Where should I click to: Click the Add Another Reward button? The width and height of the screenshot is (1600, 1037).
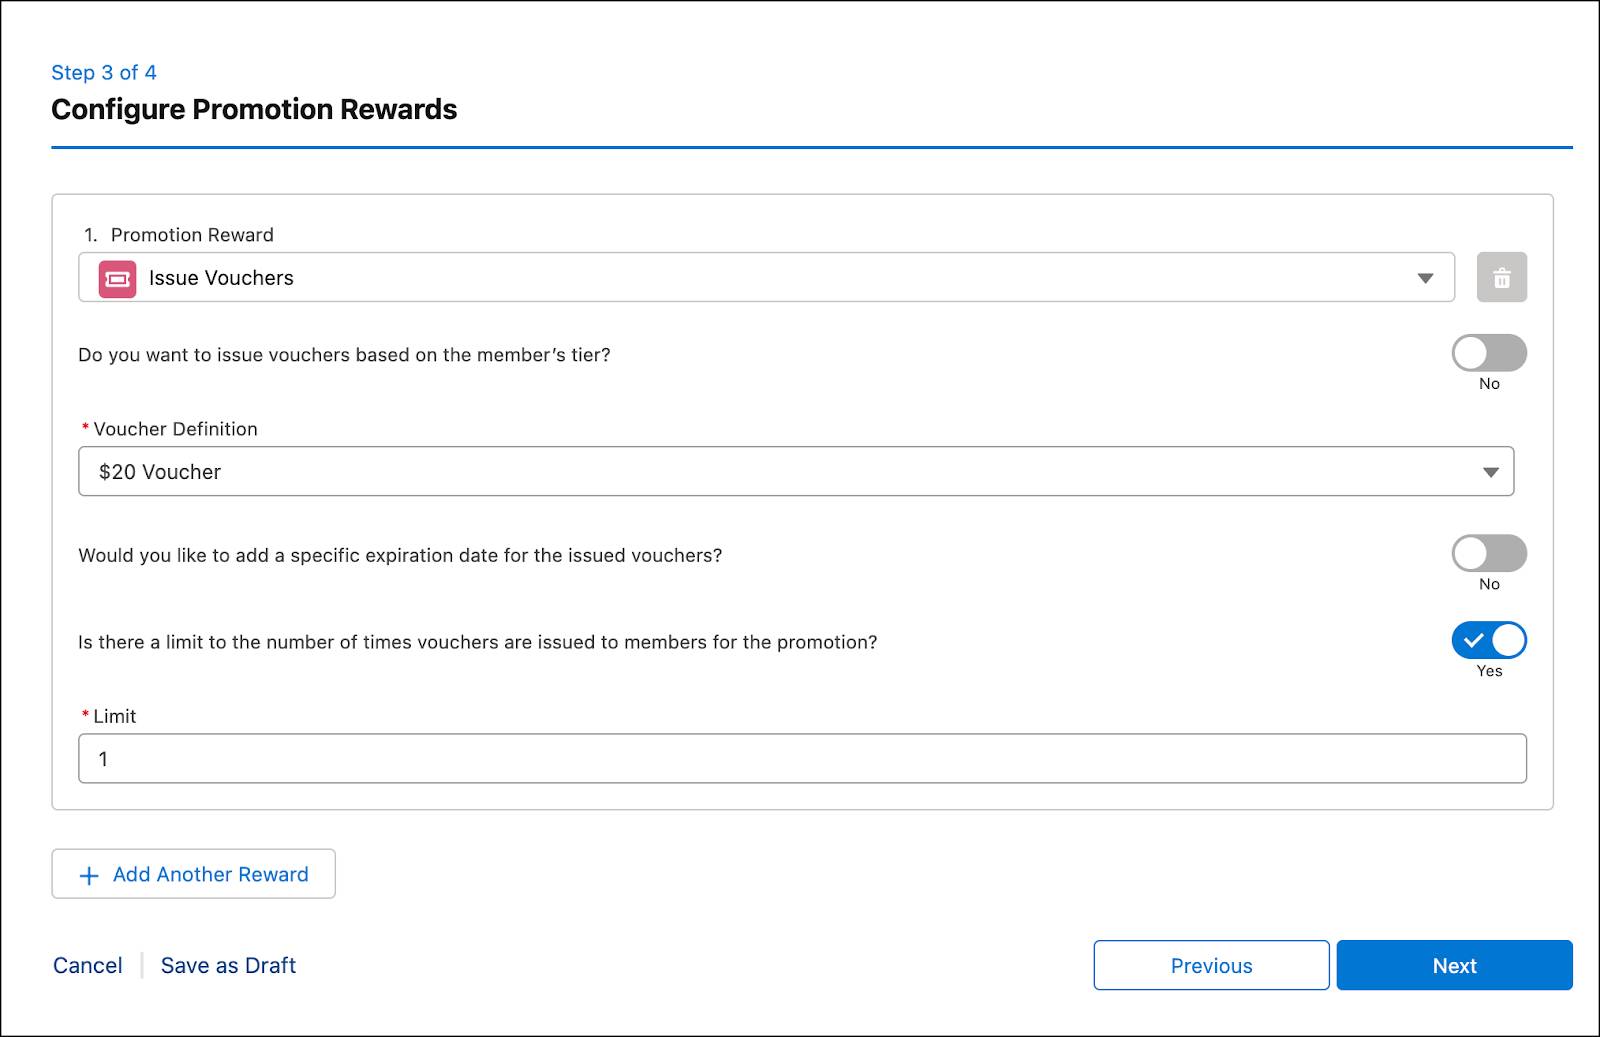coord(193,874)
